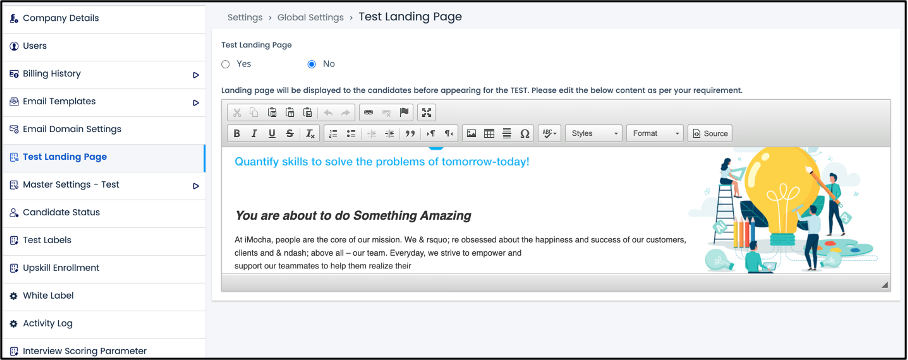The width and height of the screenshot is (908, 360).
Task: Open Email Domain Settings in sidebar
Action: pos(103,129)
